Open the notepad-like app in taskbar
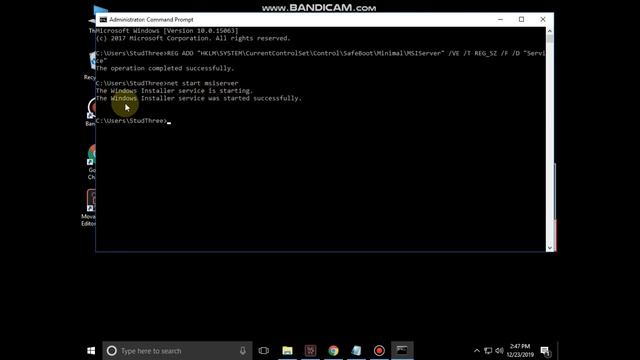 [x=356, y=351]
